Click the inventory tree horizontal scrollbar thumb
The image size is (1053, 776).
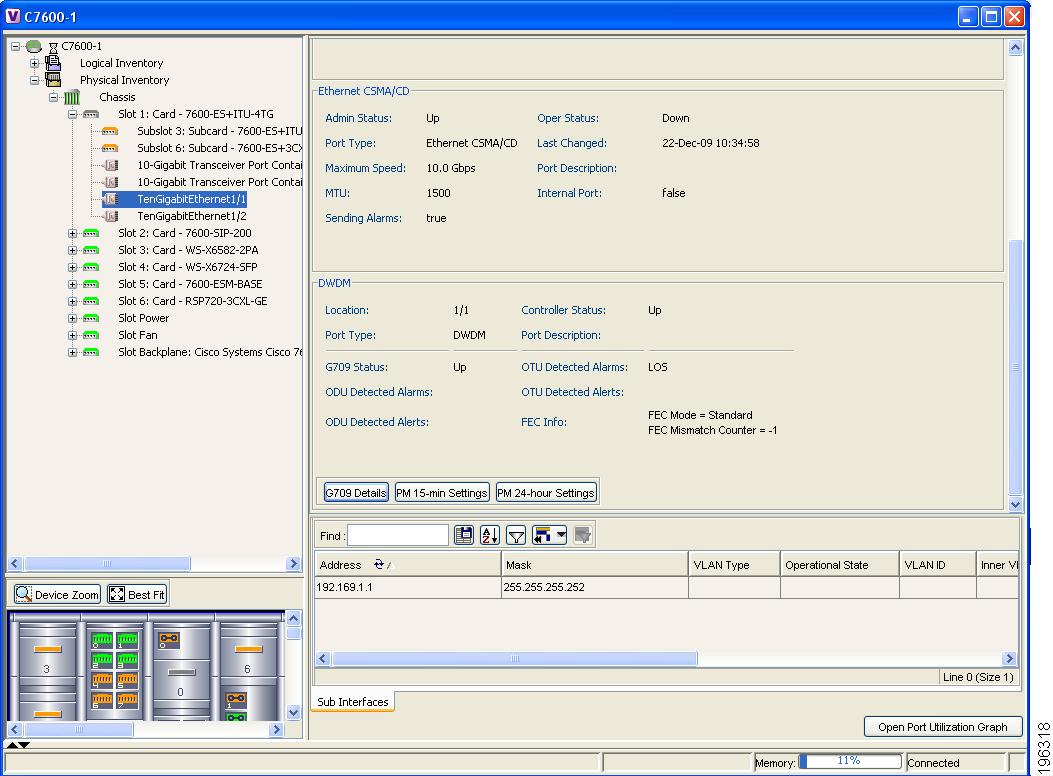107,563
